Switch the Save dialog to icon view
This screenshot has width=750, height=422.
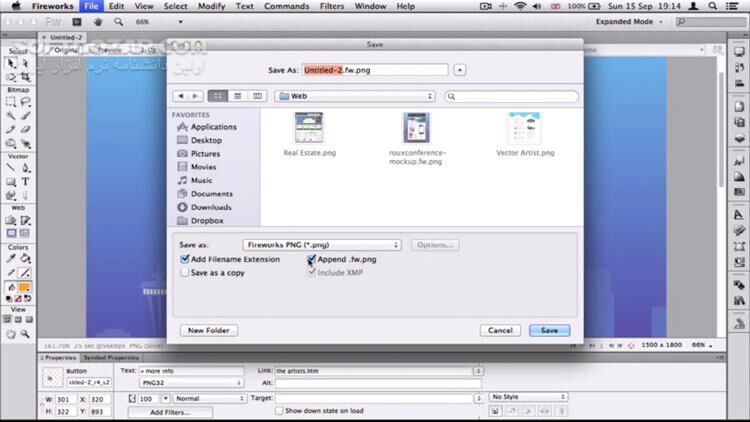click(219, 96)
